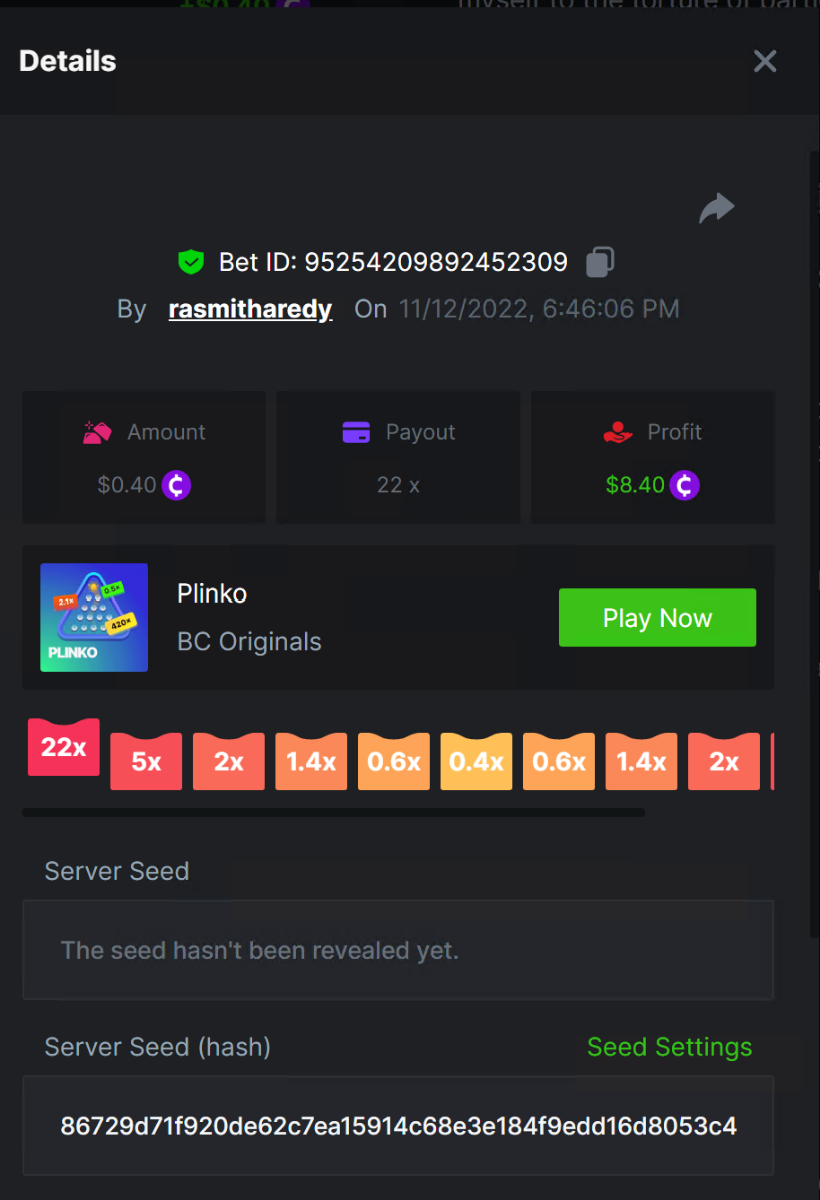
Task: Select the 5x multiplier tile
Action: [146, 761]
